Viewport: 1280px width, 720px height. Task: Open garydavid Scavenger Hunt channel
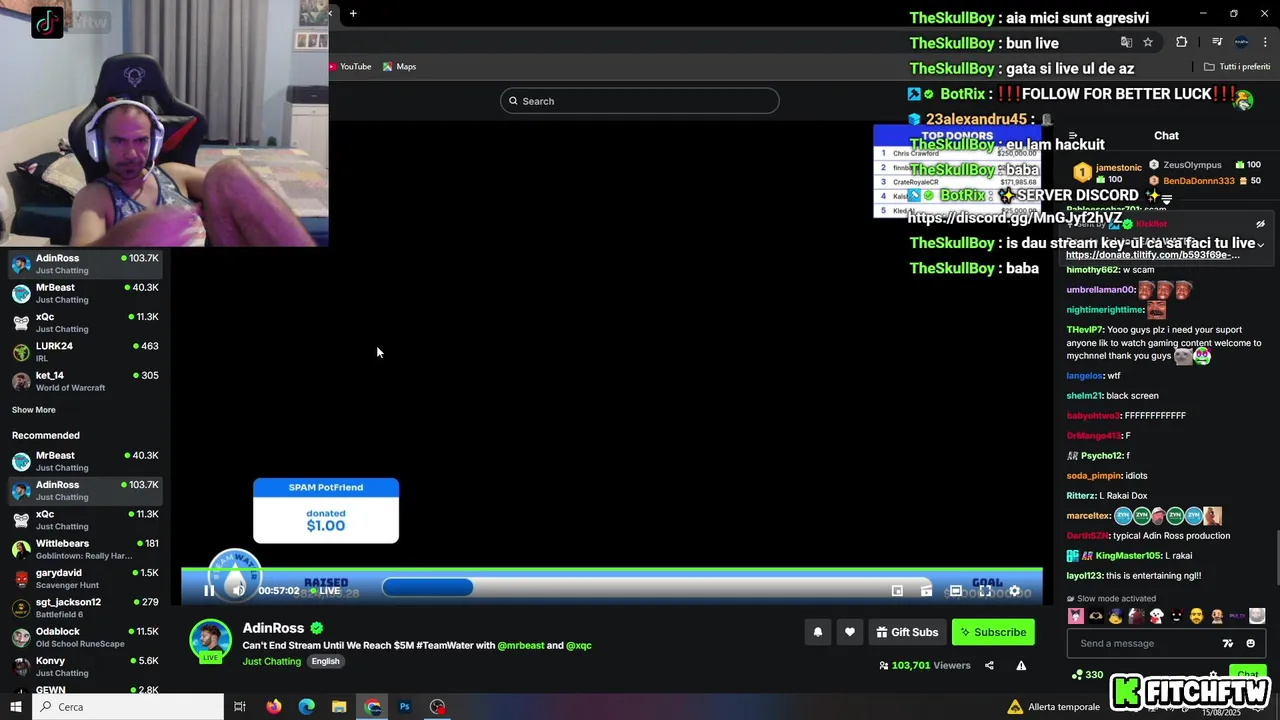pos(85,579)
